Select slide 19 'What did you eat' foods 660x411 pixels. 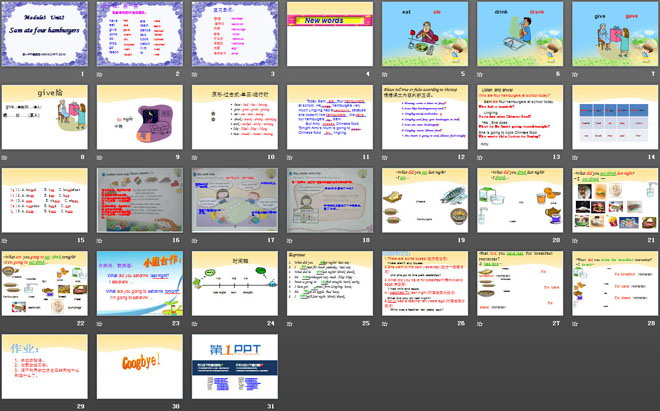tap(425, 200)
